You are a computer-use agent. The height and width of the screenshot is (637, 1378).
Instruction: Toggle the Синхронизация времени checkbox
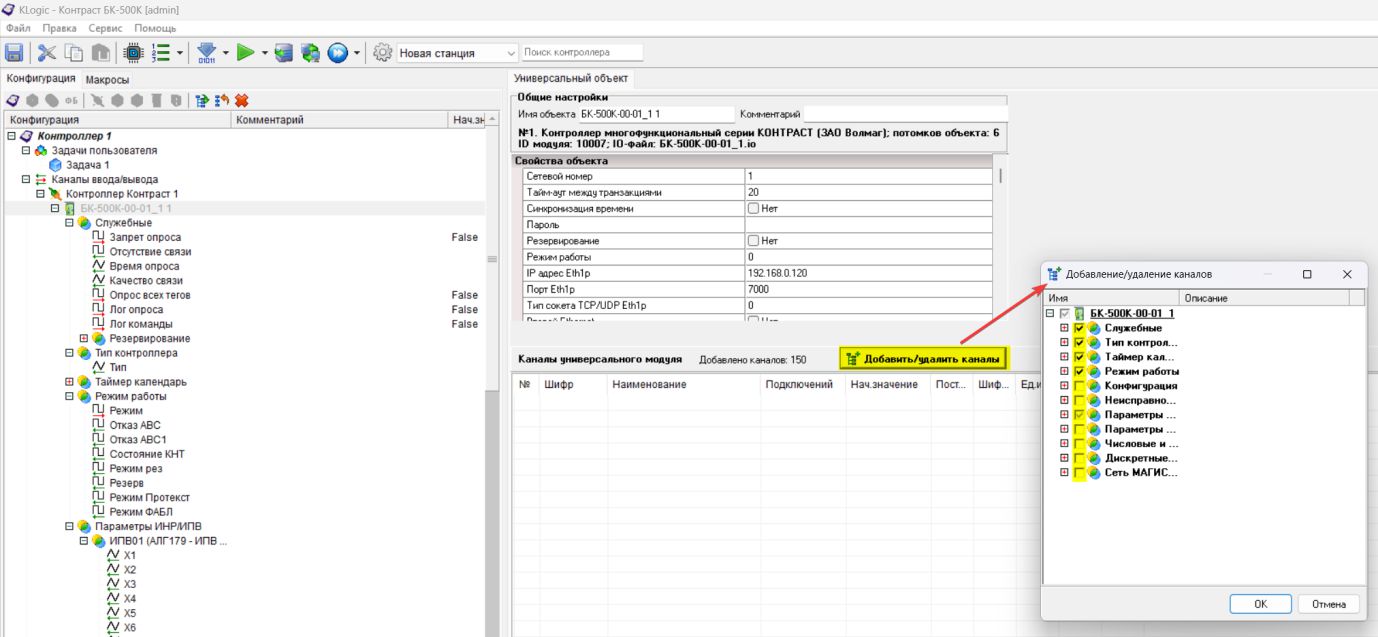pos(753,209)
